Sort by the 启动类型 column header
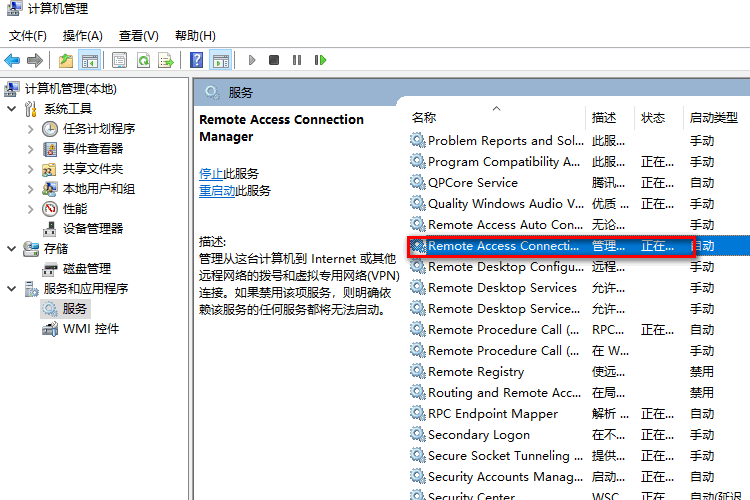This screenshot has height=500, width=750. pyautogui.click(x=716, y=118)
